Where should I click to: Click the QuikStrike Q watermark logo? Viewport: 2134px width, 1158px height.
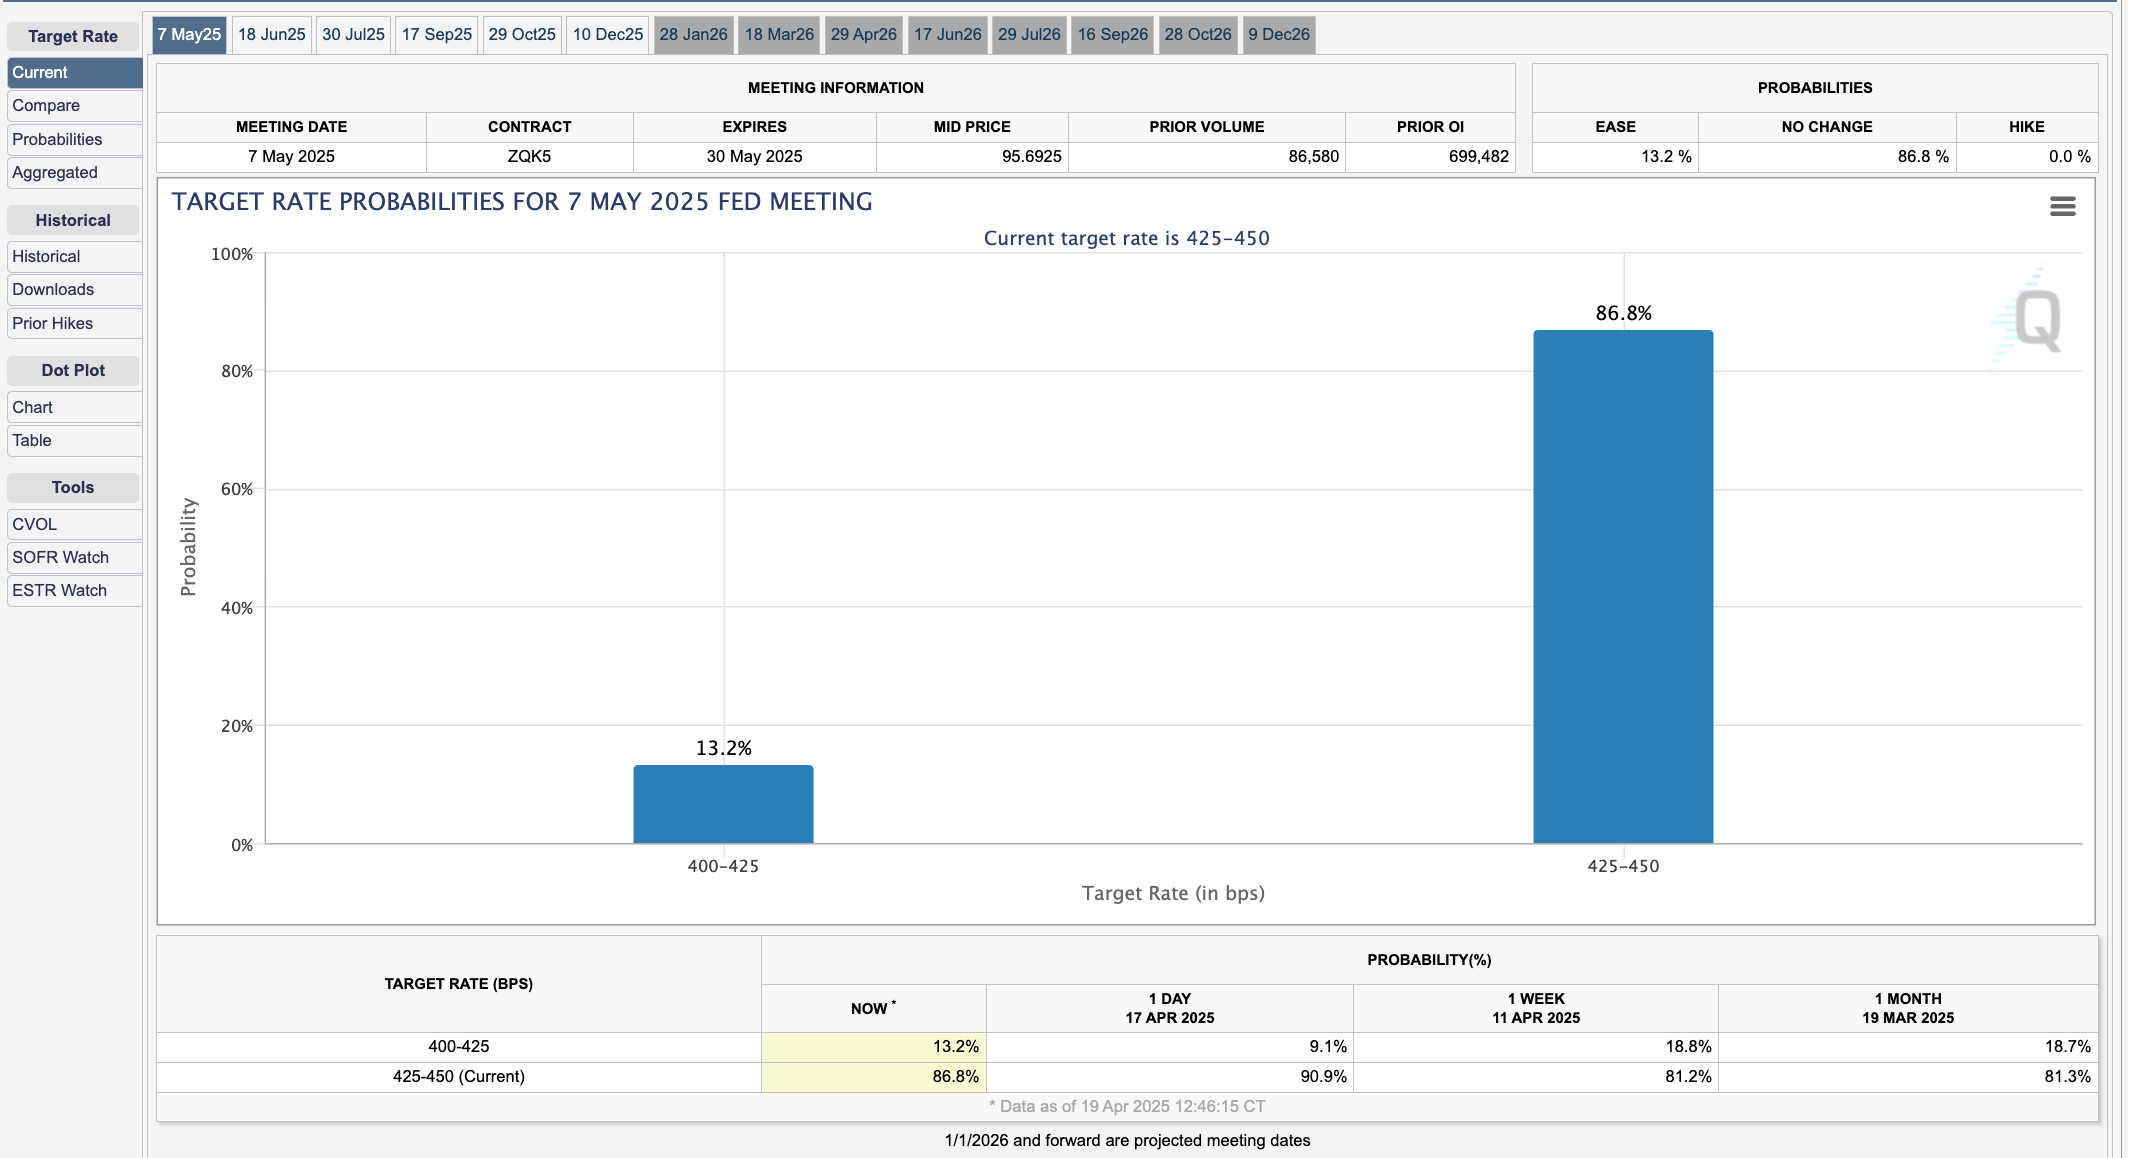click(2036, 320)
